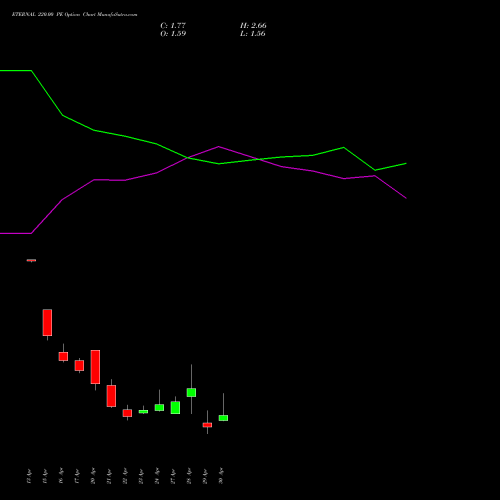Click the red candle above 21 Apr
This screenshot has height=500, width=500.
pos(111,396)
